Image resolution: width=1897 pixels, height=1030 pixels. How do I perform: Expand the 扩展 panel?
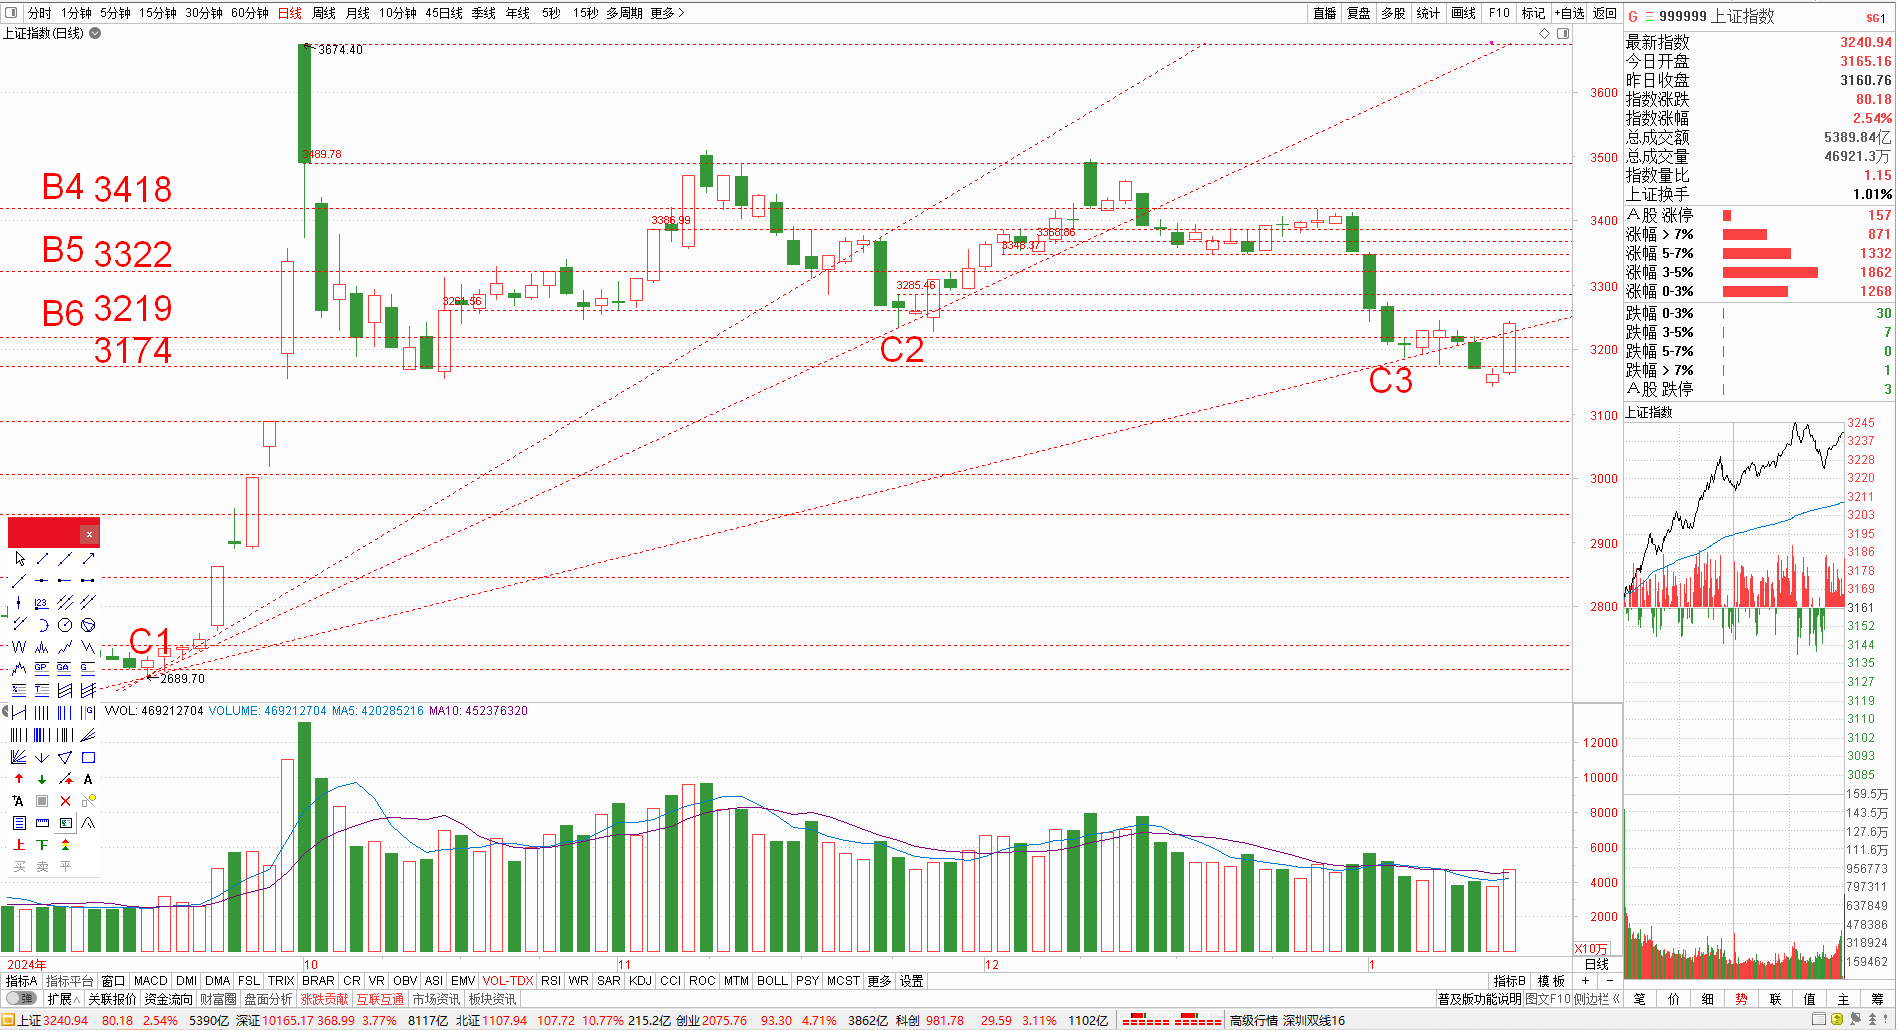[x=63, y=999]
